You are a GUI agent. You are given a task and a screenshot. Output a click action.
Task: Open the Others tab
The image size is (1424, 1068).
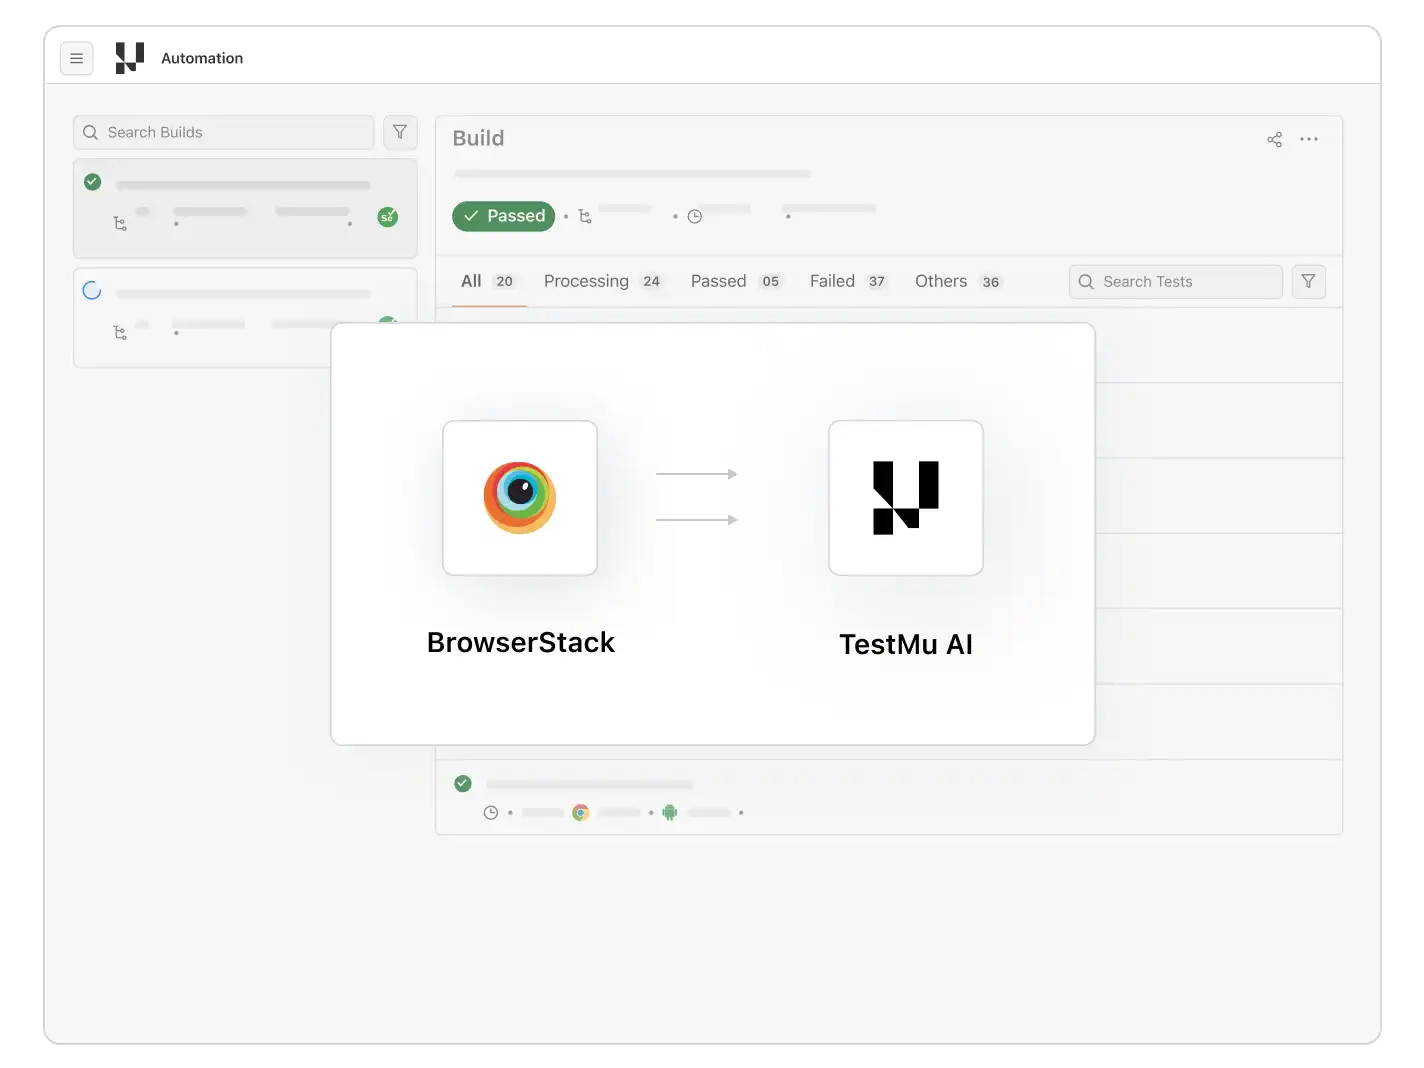[939, 281]
